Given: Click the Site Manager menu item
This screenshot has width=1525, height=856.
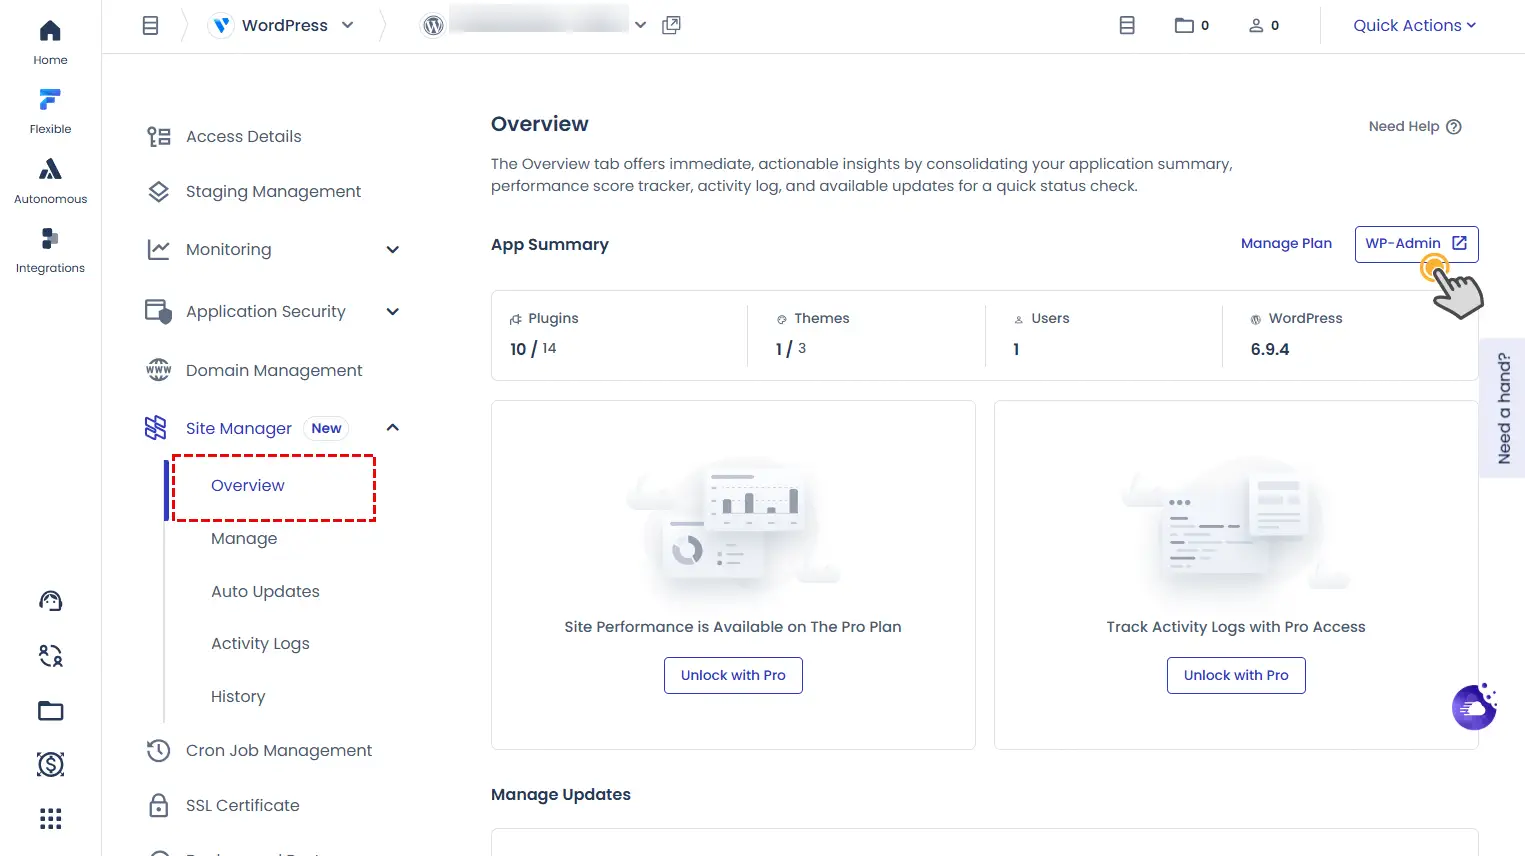Looking at the screenshot, I should click(x=238, y=429).
